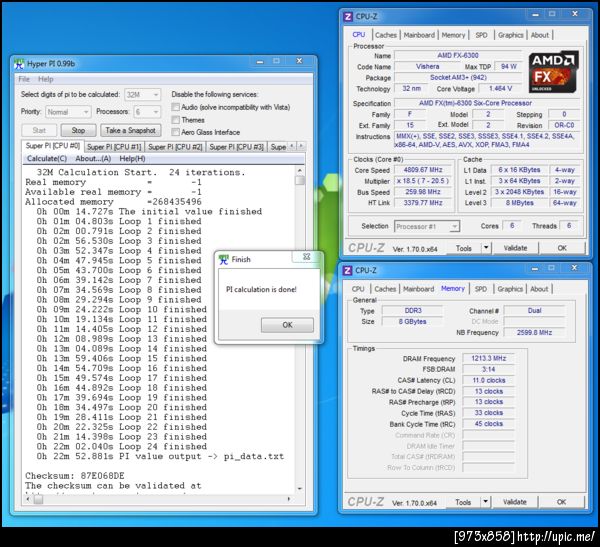
Task: Click the vertical scrollbar thumb in log
Action: (x=300, y=180)
